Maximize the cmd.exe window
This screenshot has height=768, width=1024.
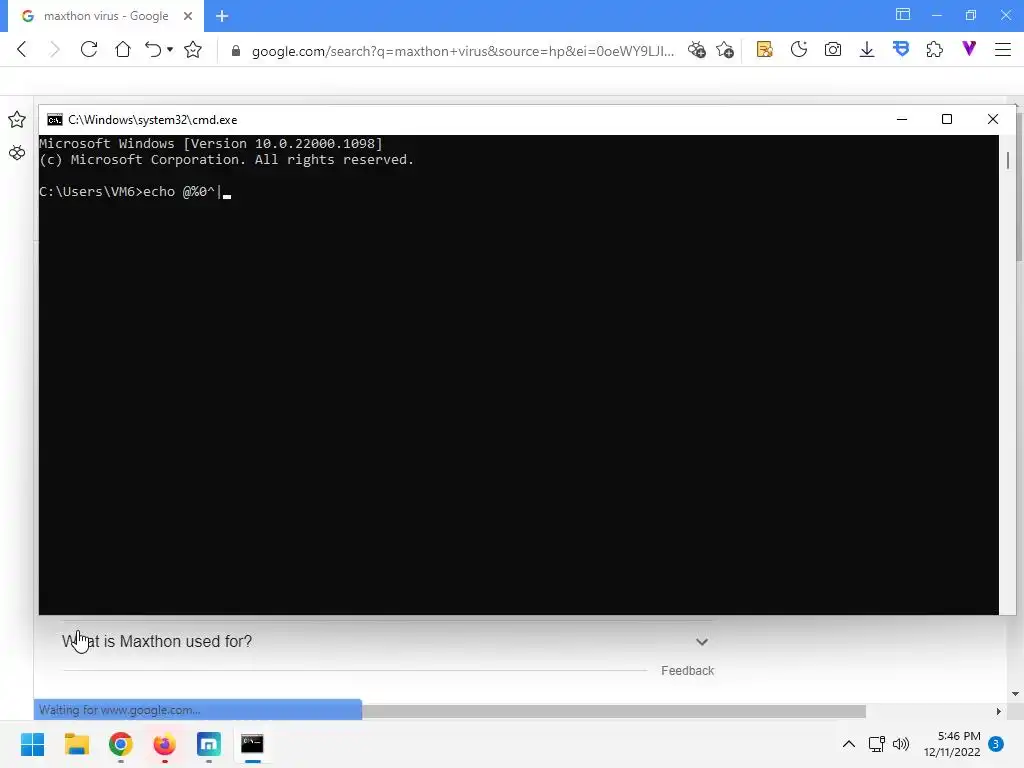click(x=947, y=119)
